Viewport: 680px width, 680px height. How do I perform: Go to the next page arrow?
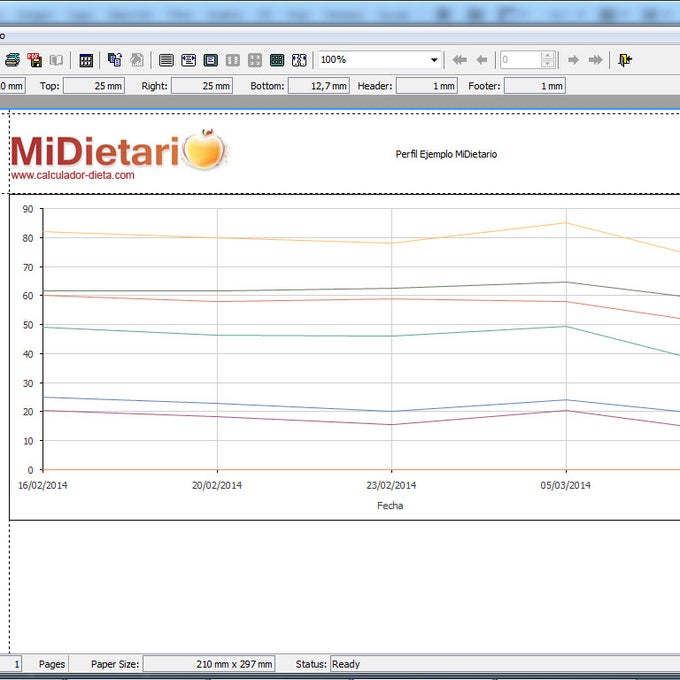573,60
